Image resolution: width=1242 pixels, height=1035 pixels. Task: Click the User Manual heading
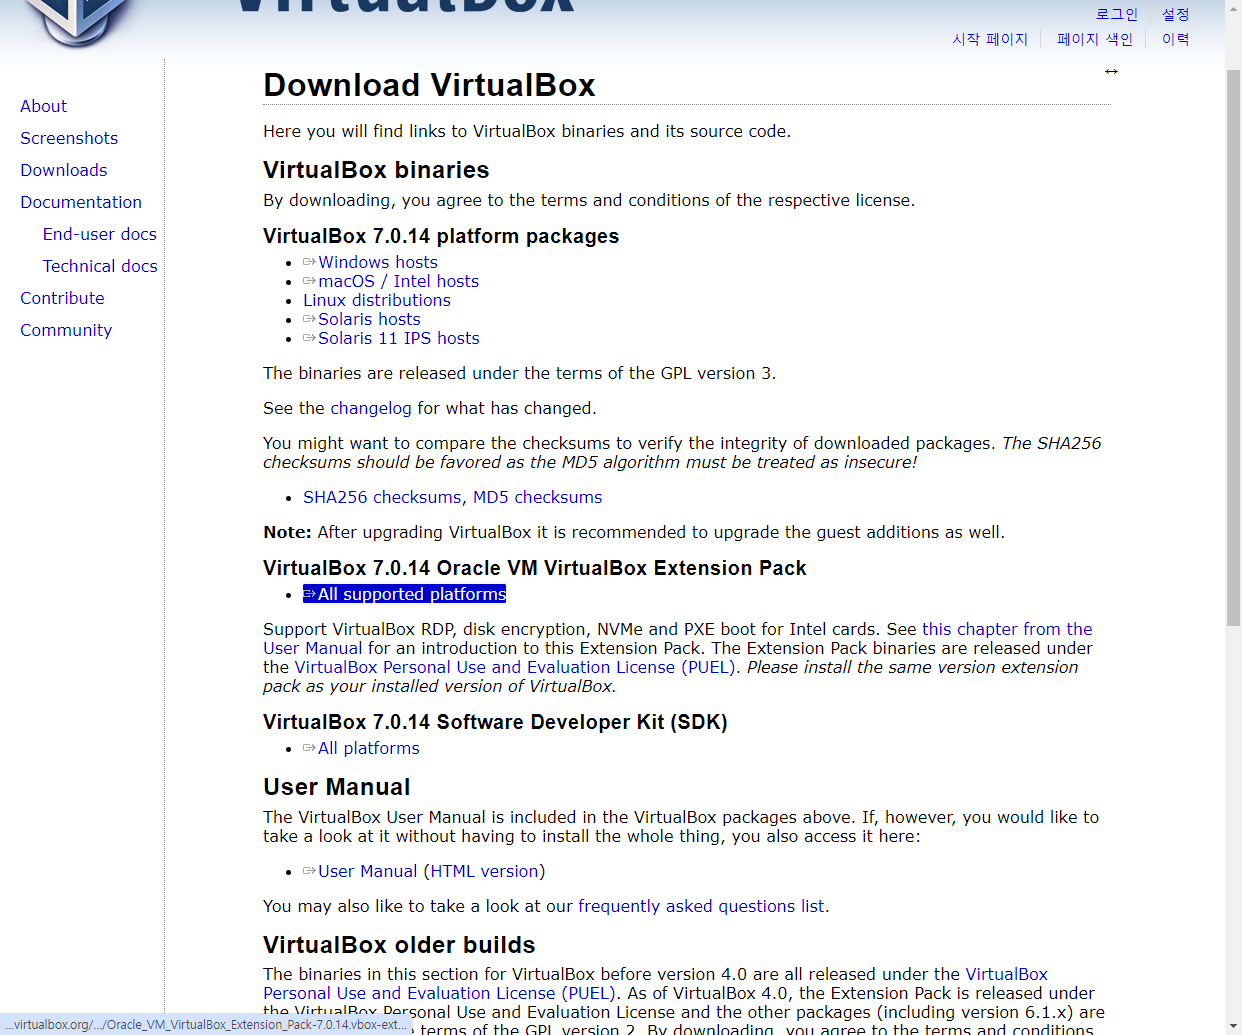(337, 787)
